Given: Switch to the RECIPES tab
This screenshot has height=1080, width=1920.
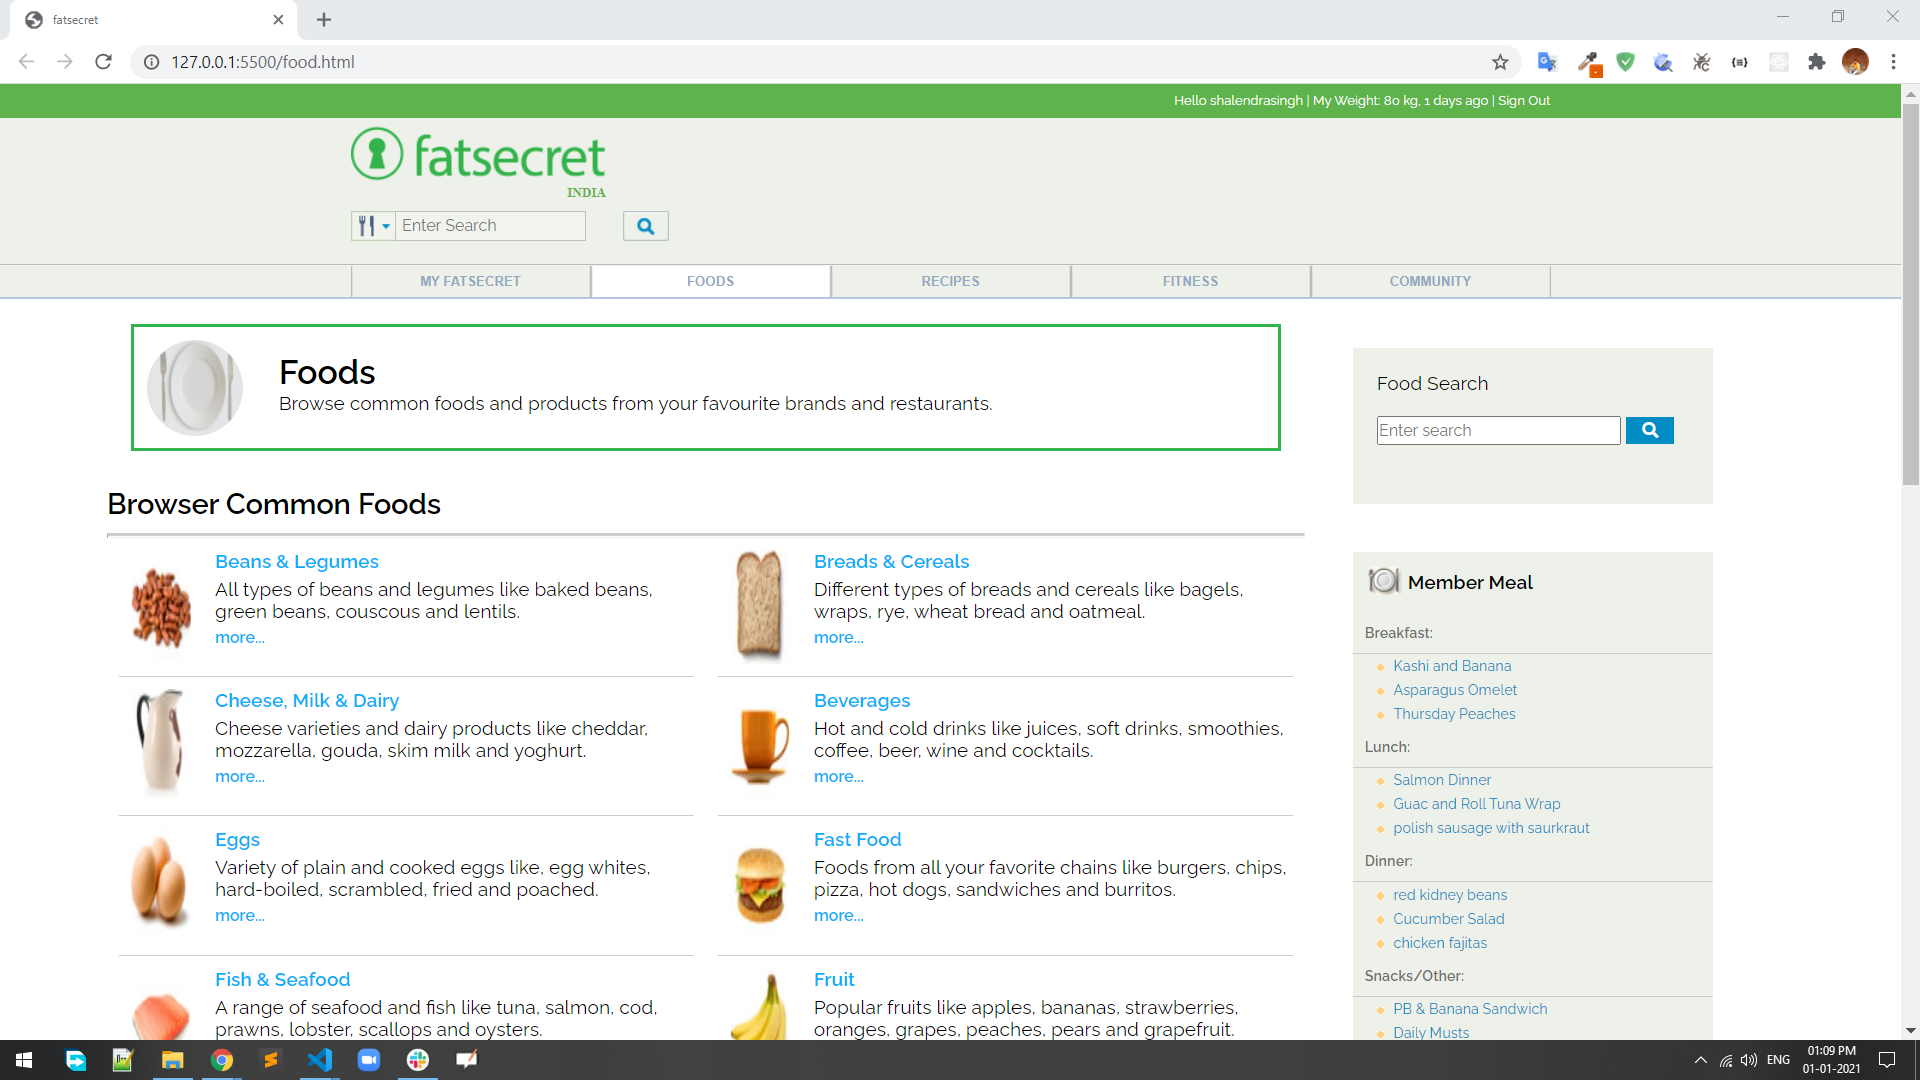Looking at the screenshot, I should 950,281.
